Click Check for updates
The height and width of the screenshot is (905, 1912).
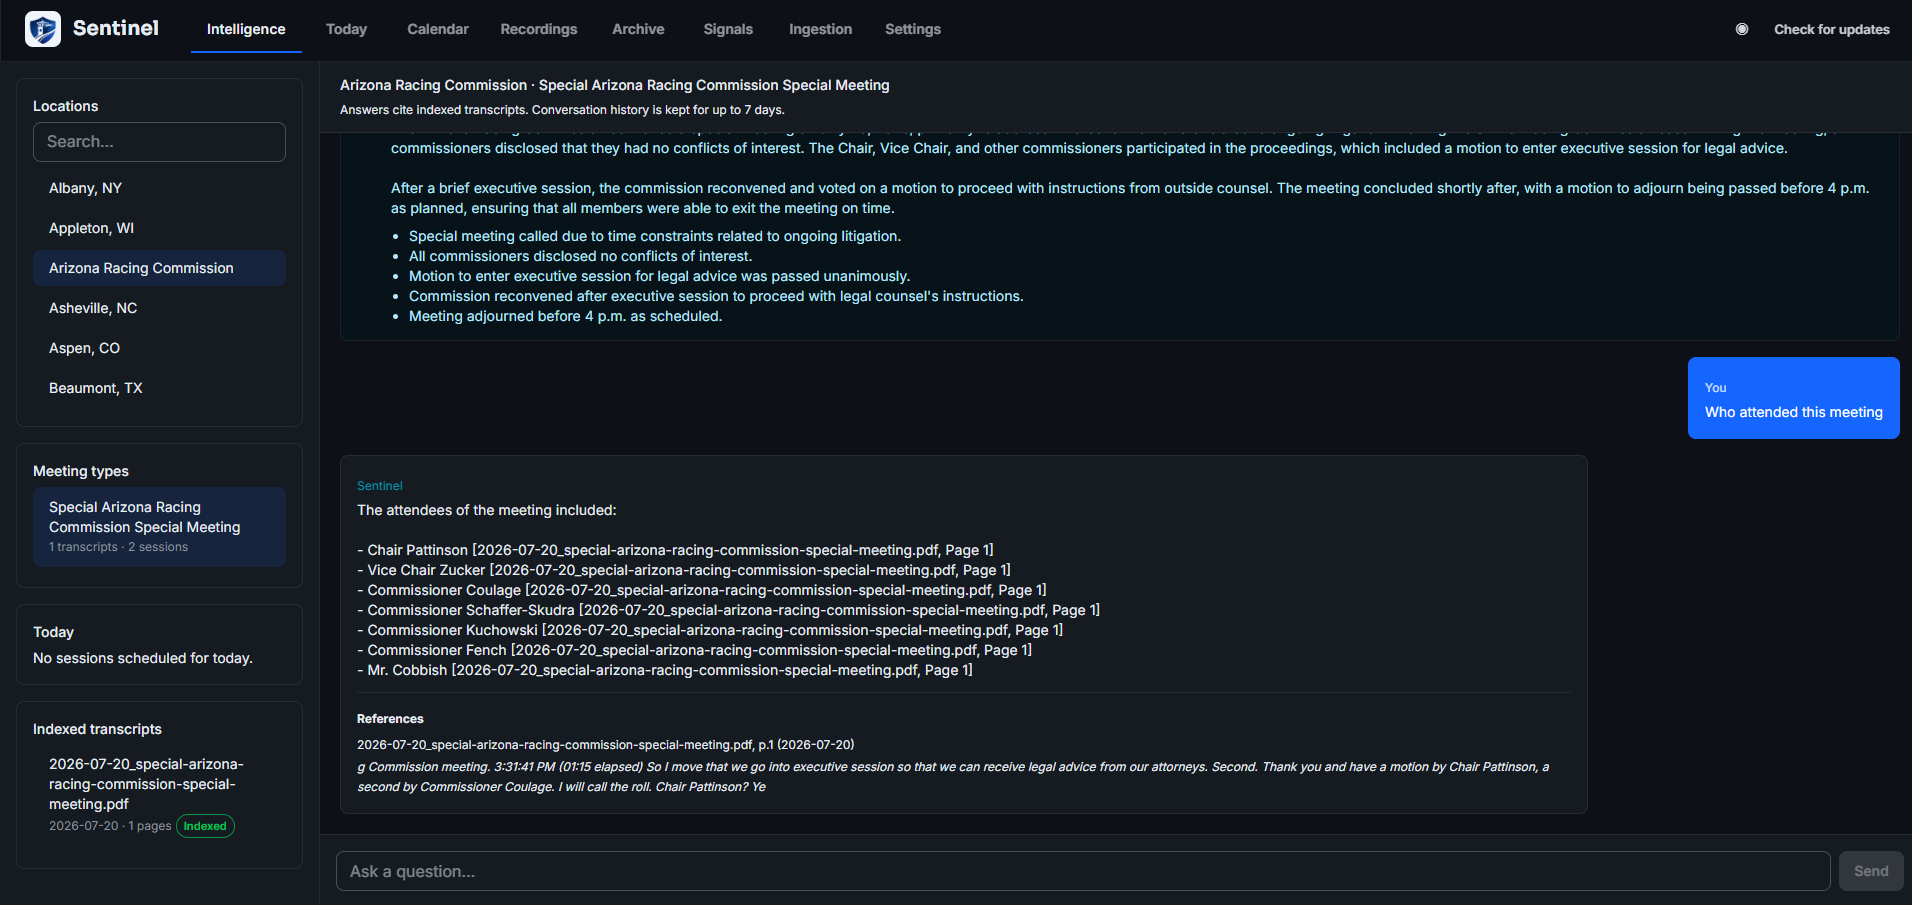(1832, 29)
